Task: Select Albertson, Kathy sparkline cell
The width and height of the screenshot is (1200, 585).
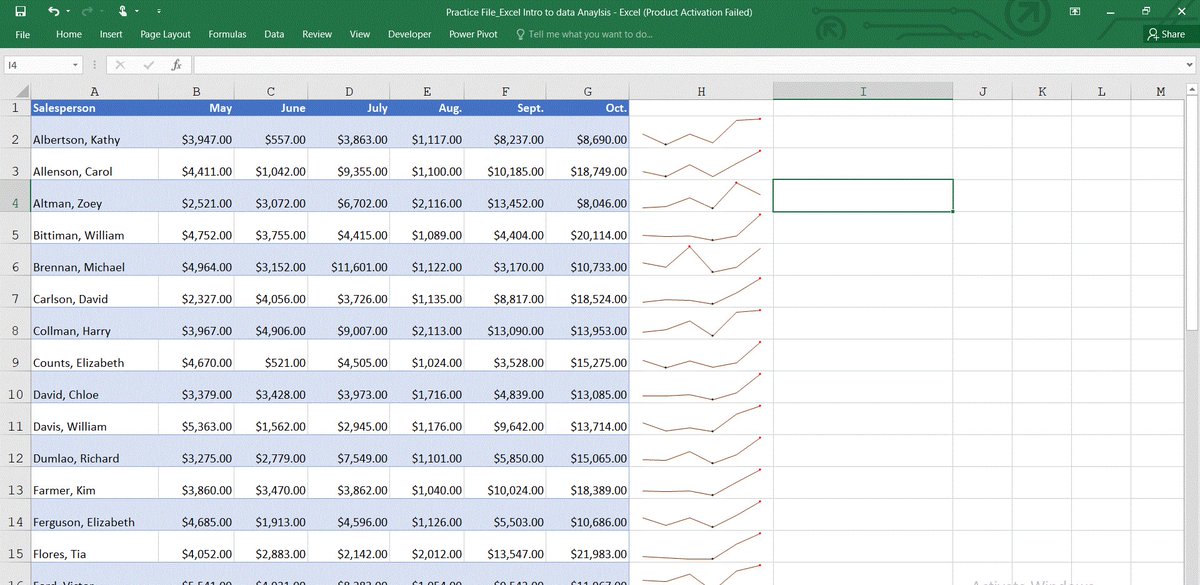Action: (x=701, y=132)
